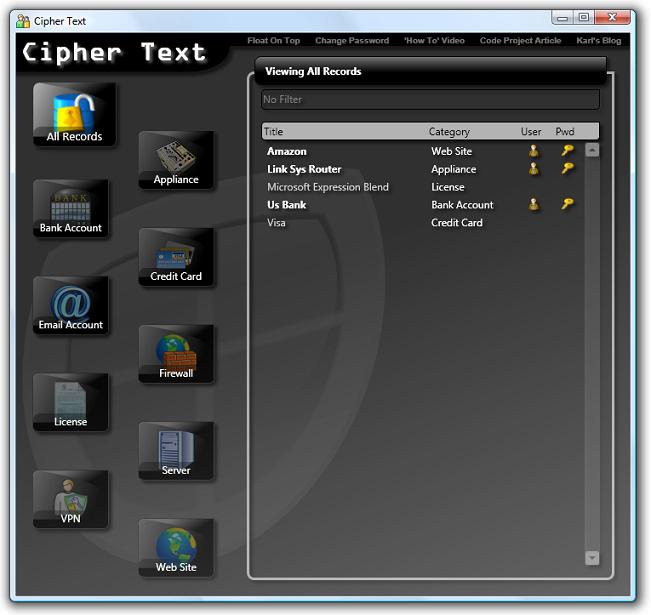The image size is (651, 615).
Task: Open the VPN category tile
Action: pyautogui.click(x=71, y=499)
